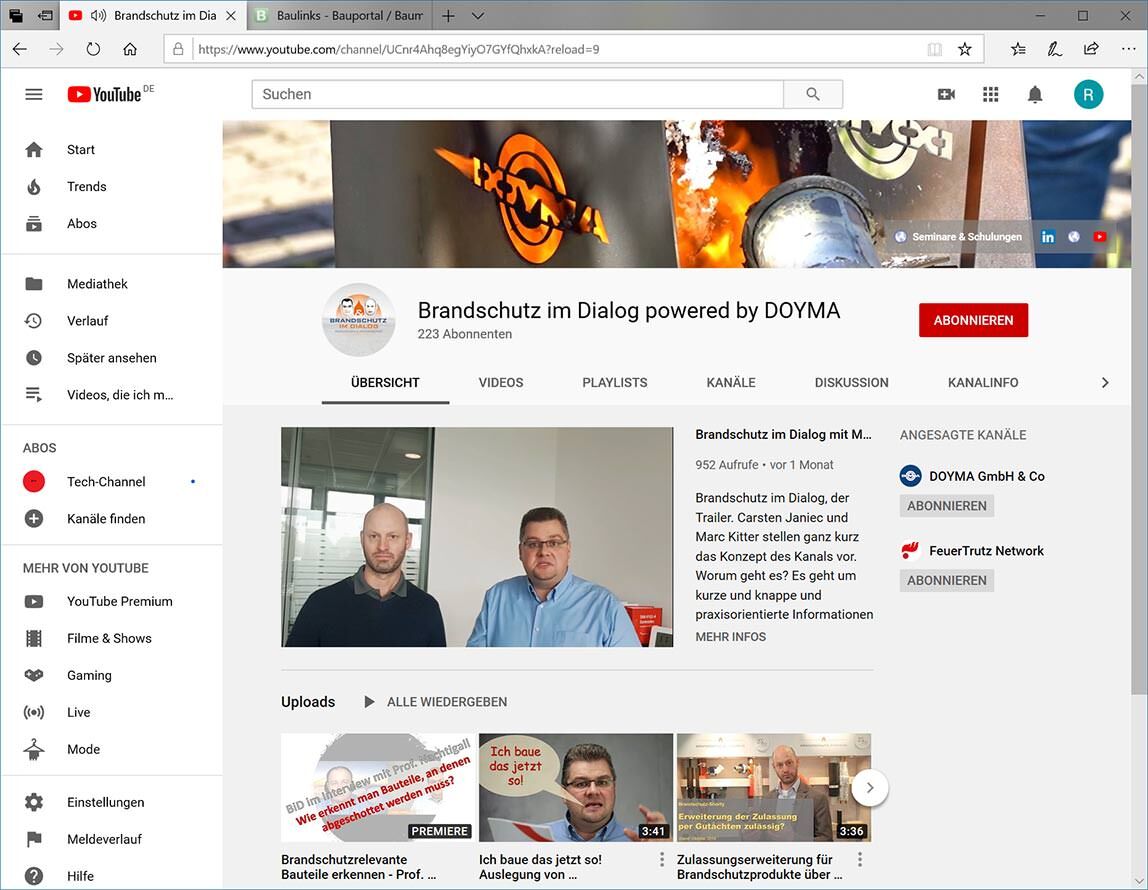Subscribe to FeuerTrutz Network
Viewport: 1148px width, 890px height.
[947, 580]
